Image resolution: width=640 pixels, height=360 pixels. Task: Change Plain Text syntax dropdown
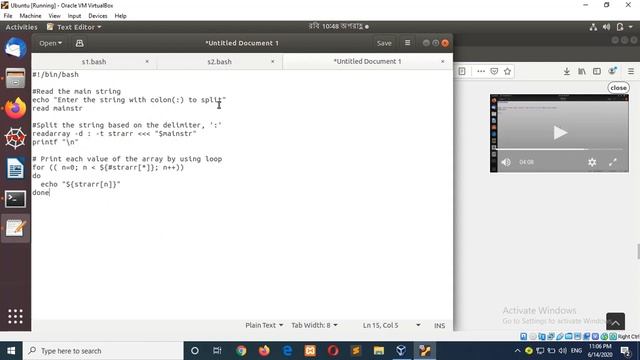click(264, 325)
